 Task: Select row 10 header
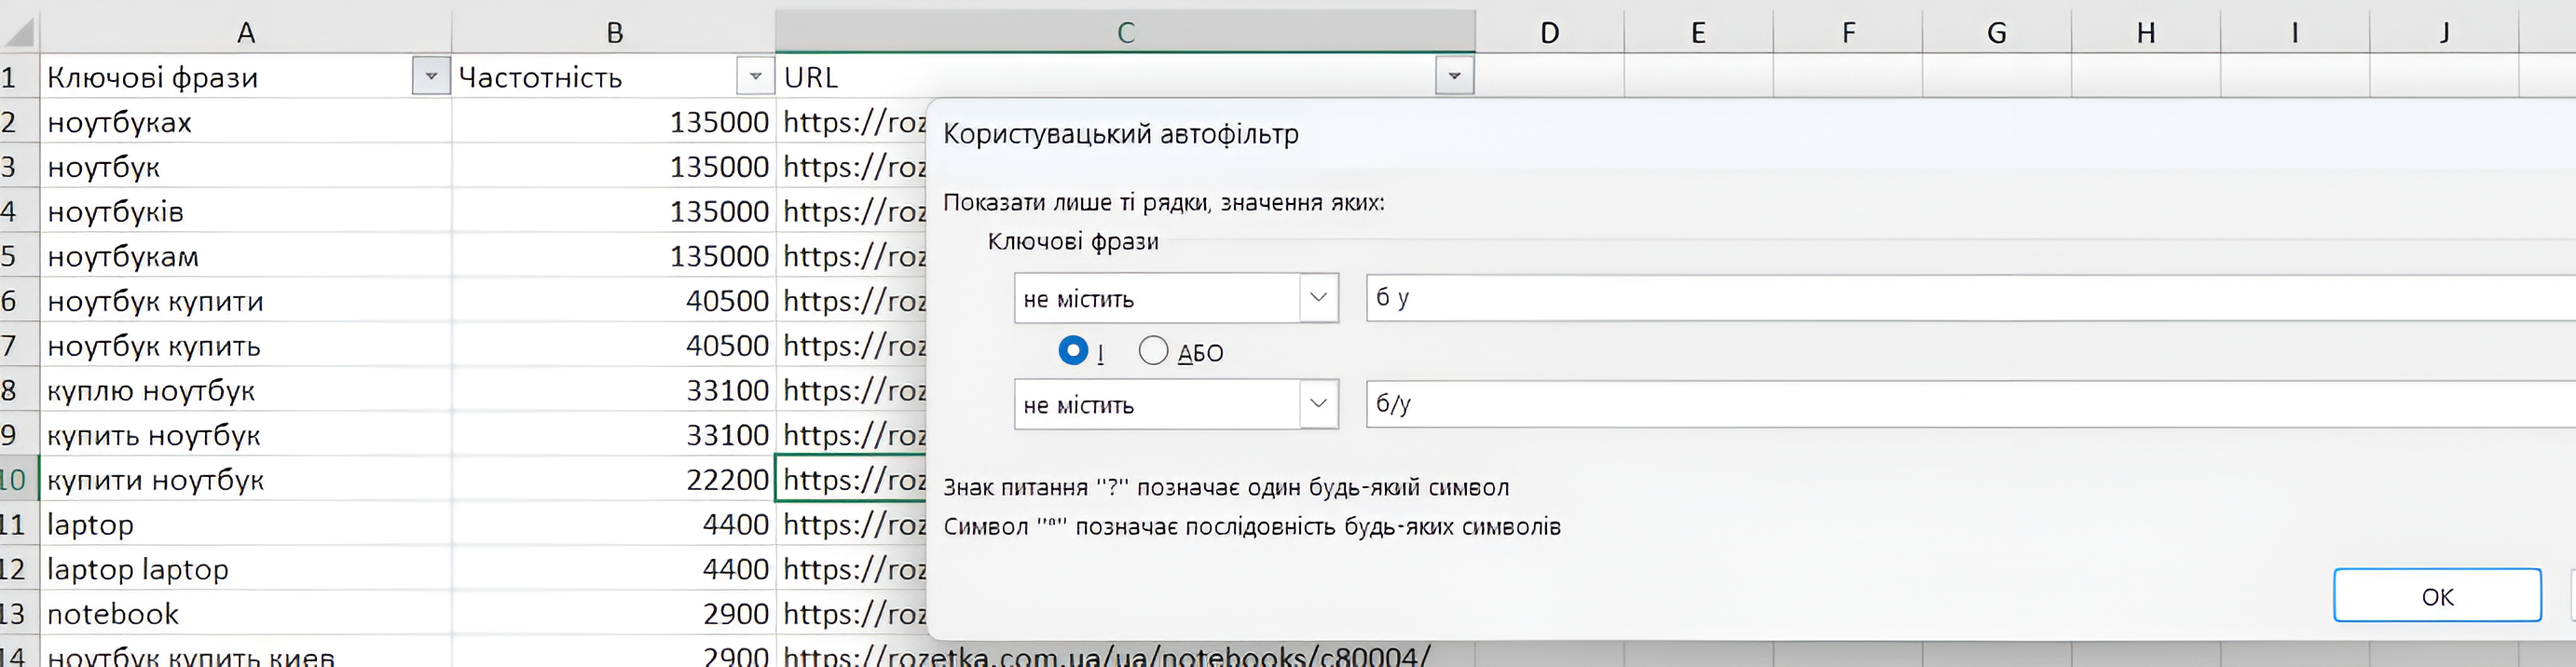point(19,479)
